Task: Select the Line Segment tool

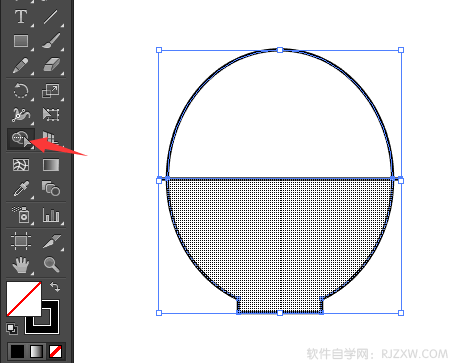Action: 51,17
